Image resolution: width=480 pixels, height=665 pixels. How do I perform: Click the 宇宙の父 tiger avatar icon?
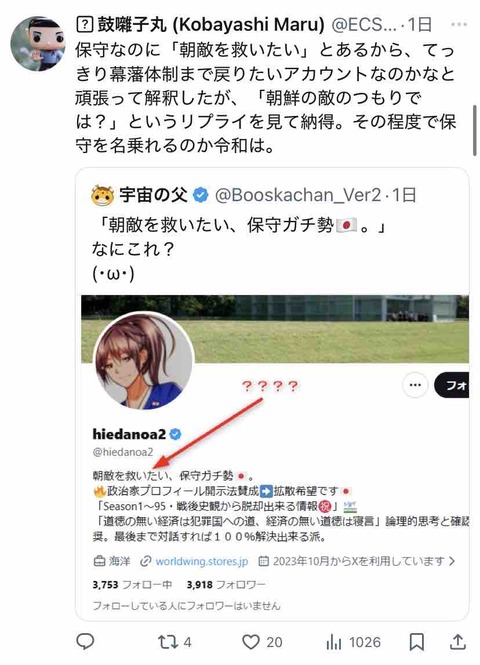tap(102, 196)
